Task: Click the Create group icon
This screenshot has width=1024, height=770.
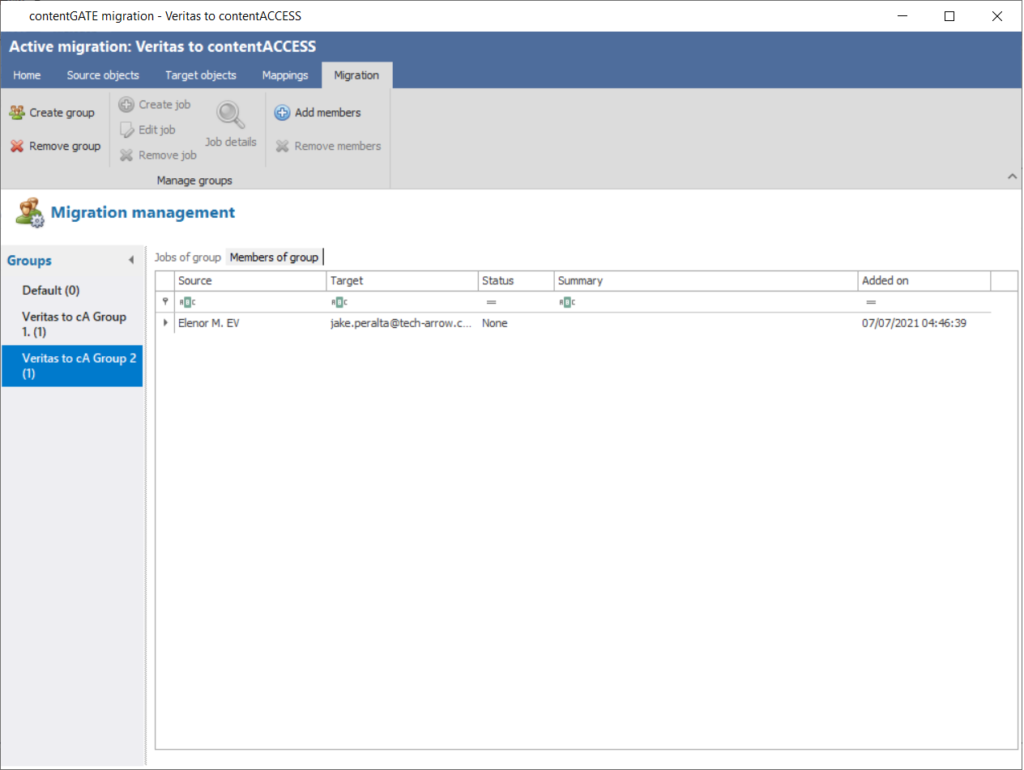Action: click(x=17, y=113)
